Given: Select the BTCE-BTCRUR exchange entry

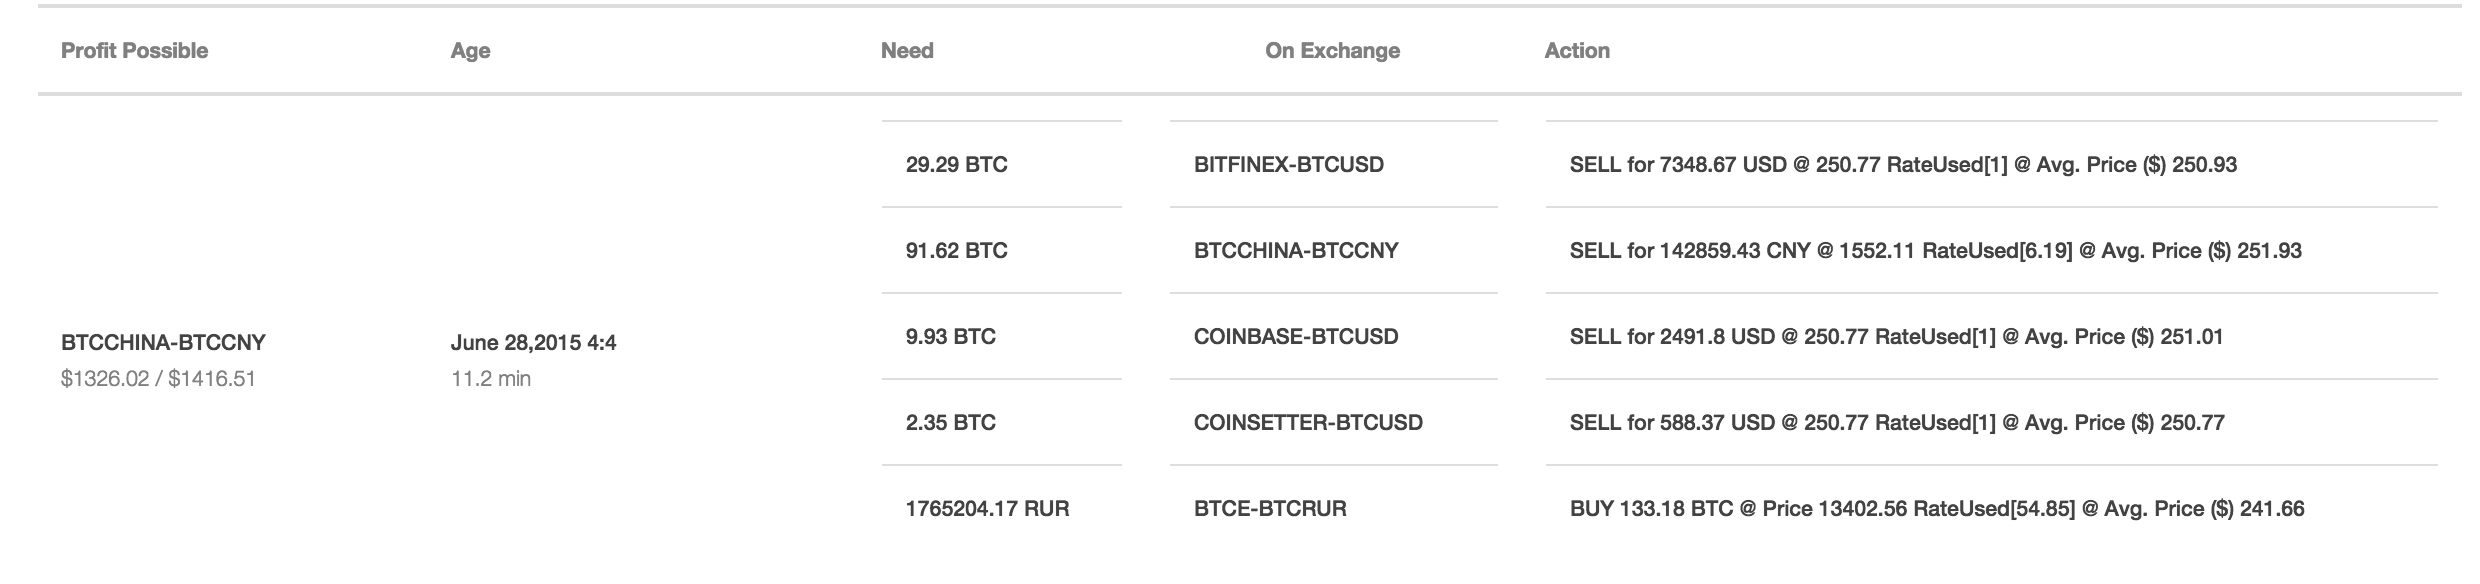Looking at the screenshot, I should pyautogui.click(x=1270, y=509).
